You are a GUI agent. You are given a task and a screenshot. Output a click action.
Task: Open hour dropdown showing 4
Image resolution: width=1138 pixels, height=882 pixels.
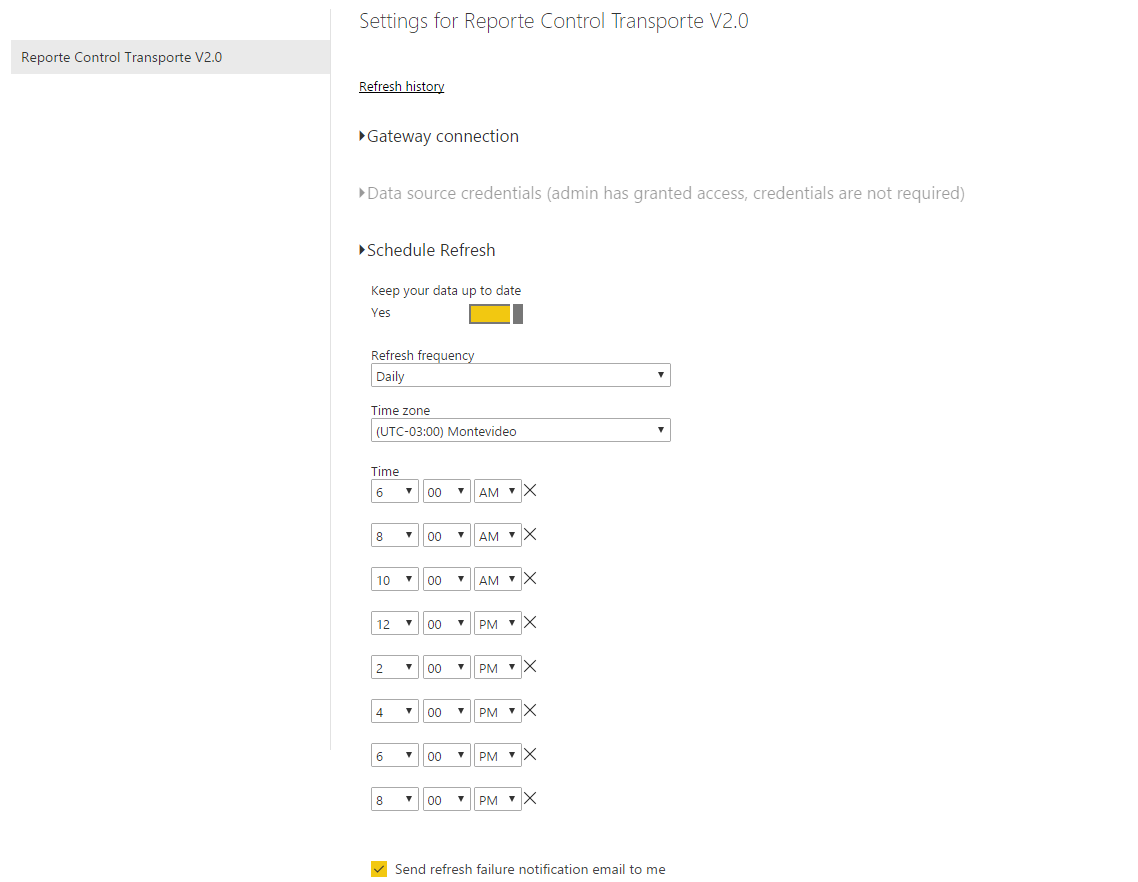pos(394,711)
